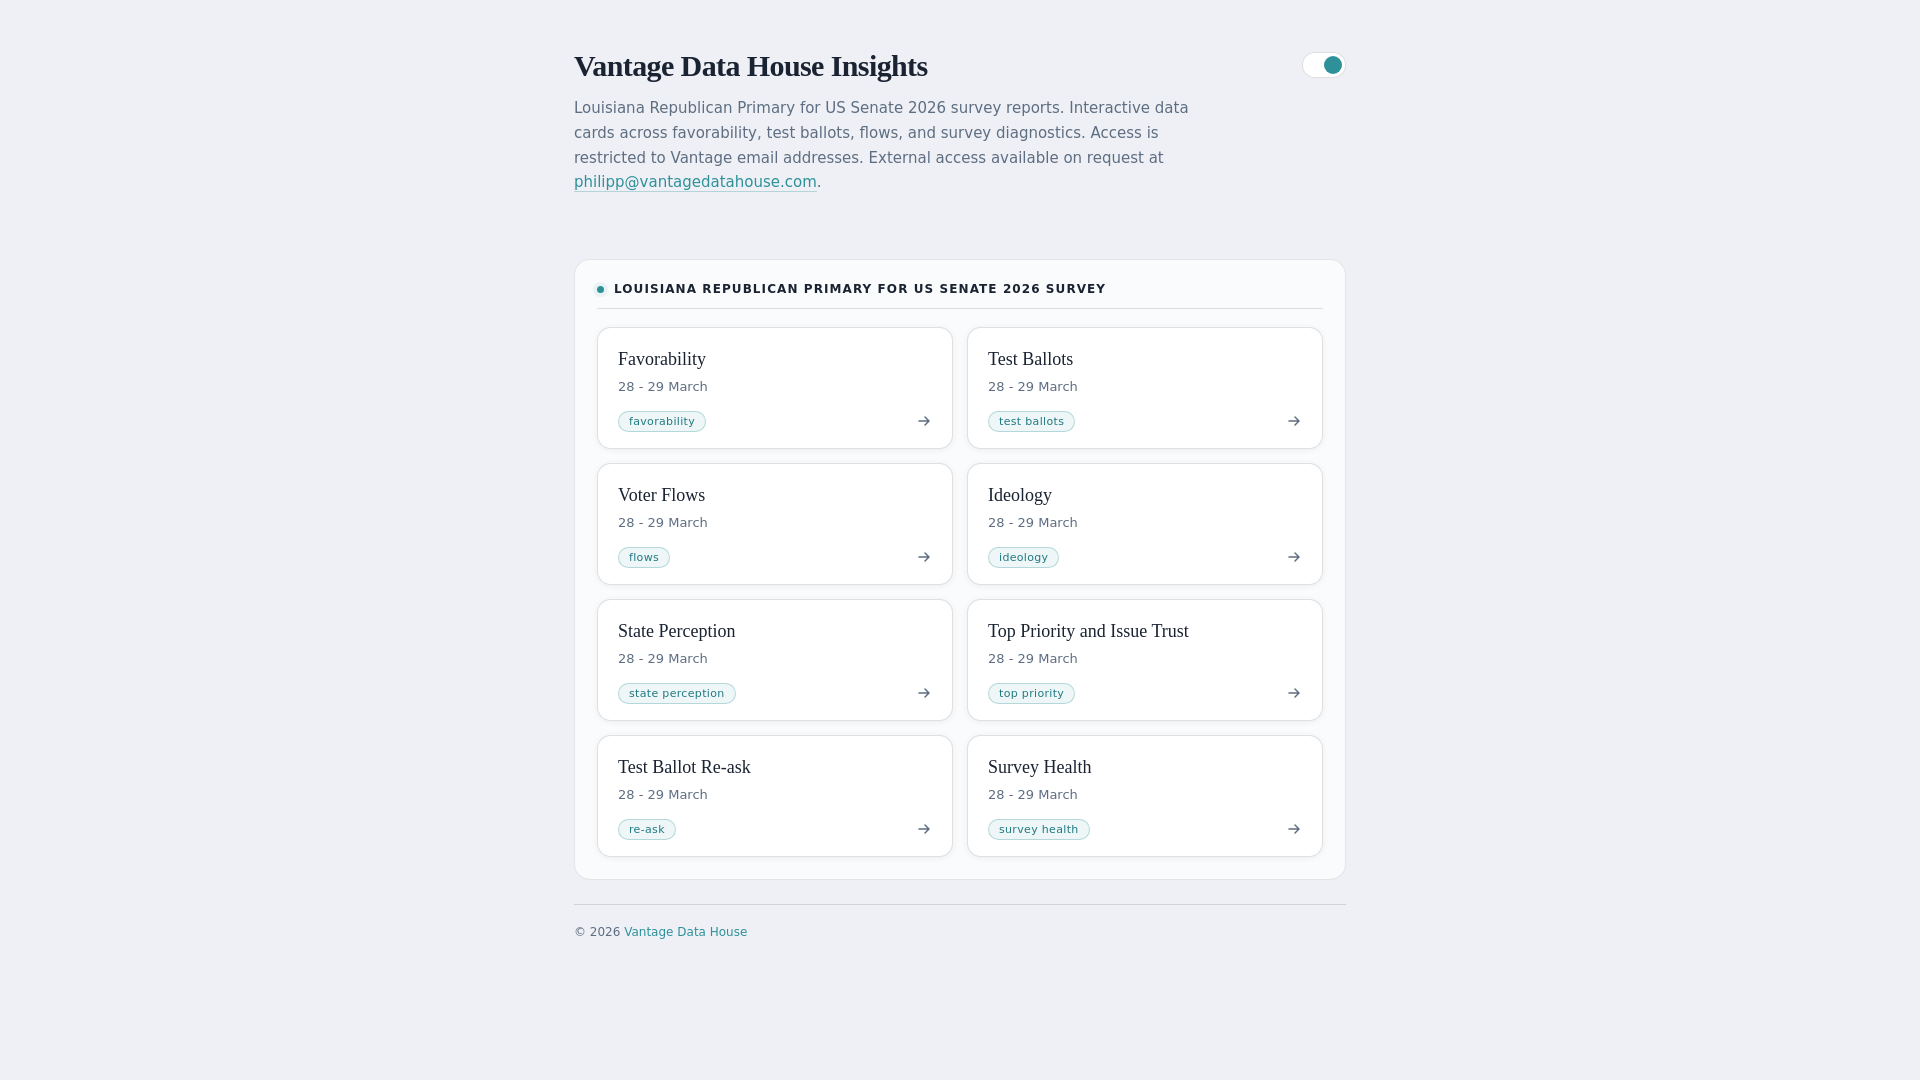This screenshot has height=1080, width=1920.
Task: Click the Vantage Data House Insights heading
Action: (x=750, y=66)
